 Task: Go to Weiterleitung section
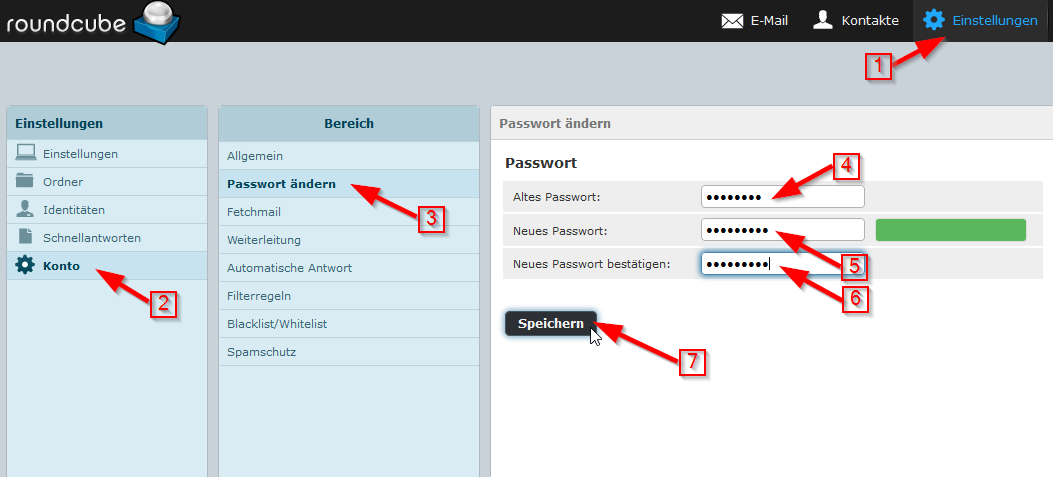point(264,240)
